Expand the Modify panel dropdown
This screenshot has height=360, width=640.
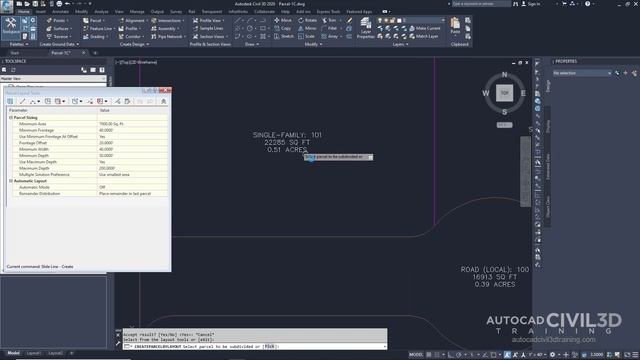(x=313, y=44)
